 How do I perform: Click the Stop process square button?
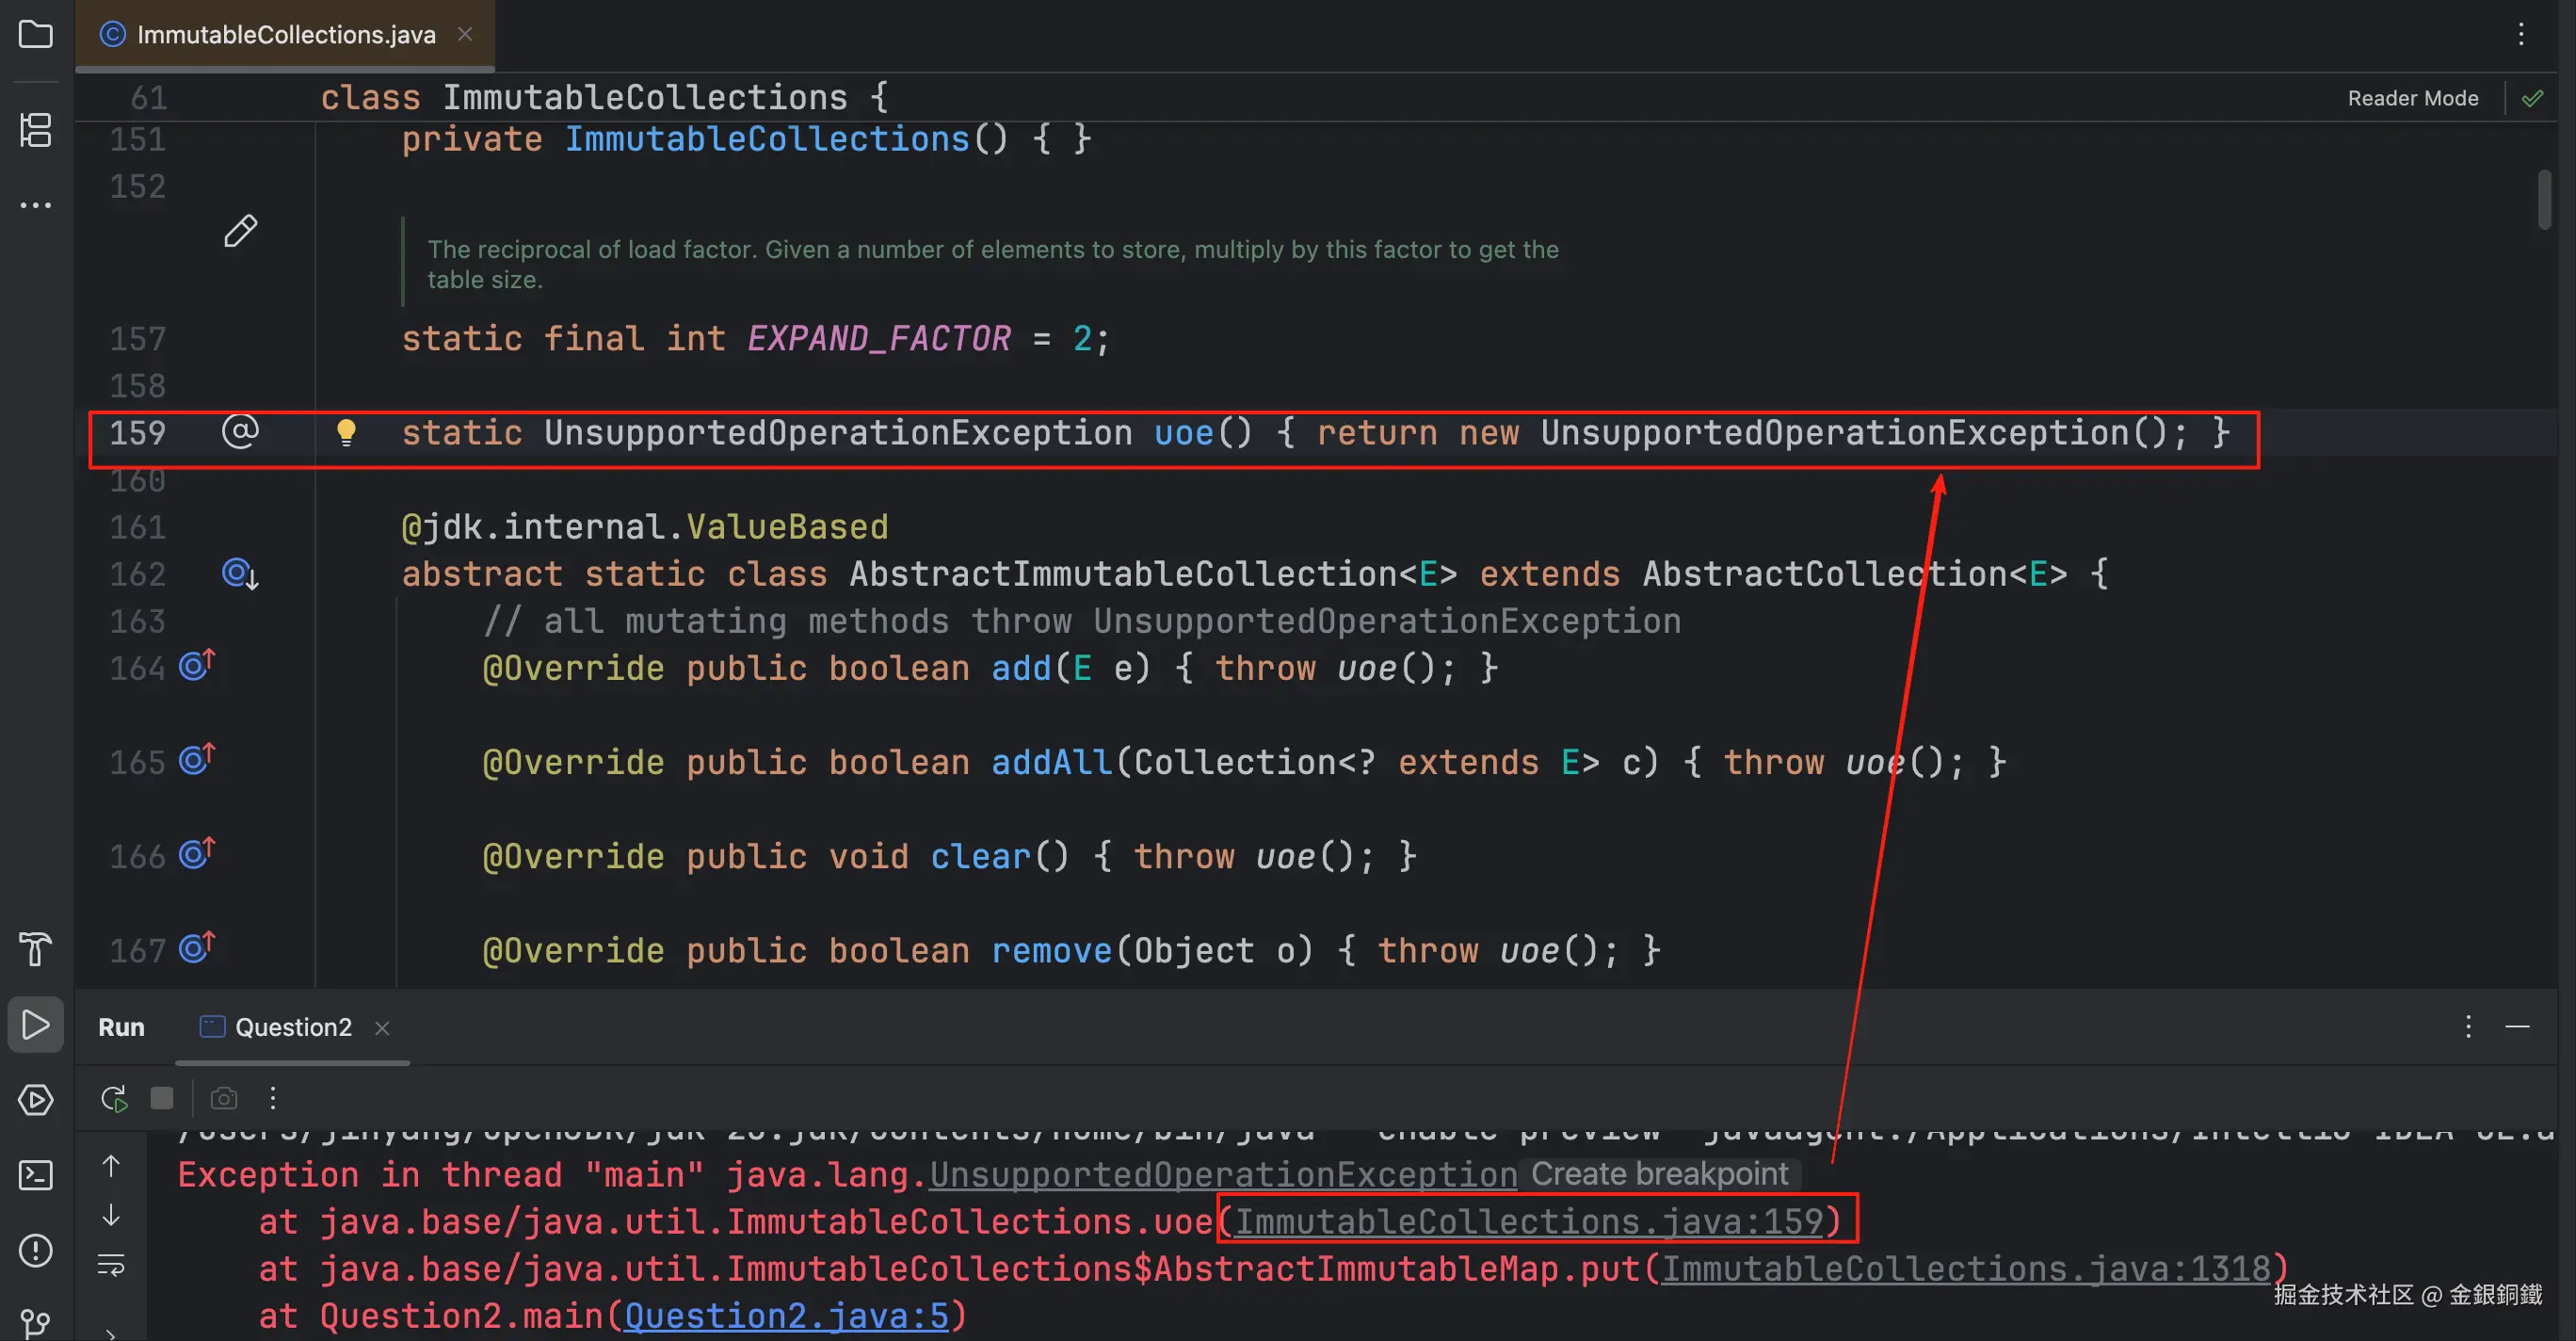[162, 1099]
